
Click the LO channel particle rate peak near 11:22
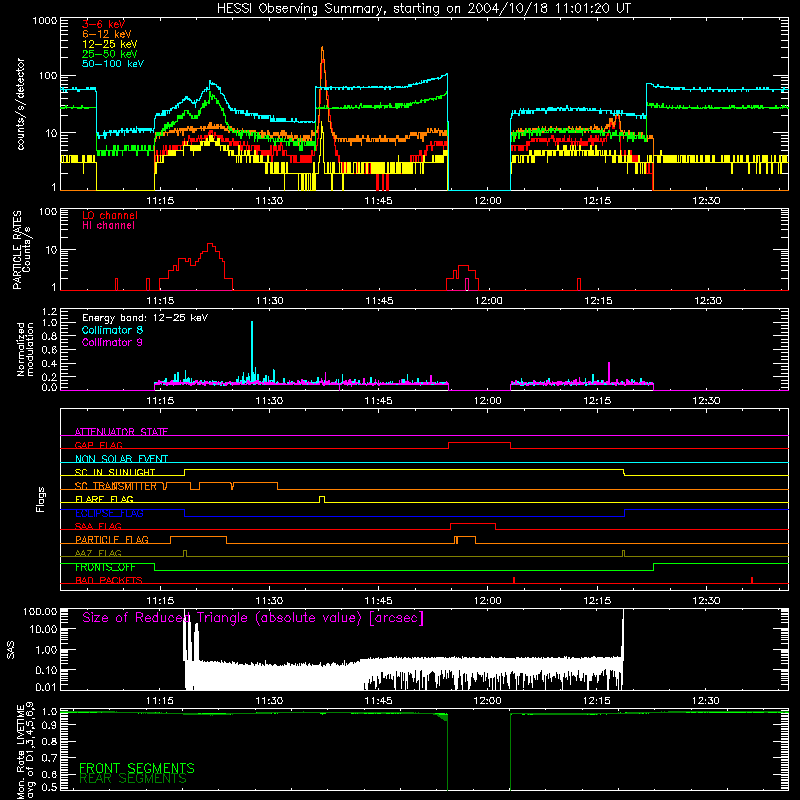pyautogui.click(x=211, y=246)
